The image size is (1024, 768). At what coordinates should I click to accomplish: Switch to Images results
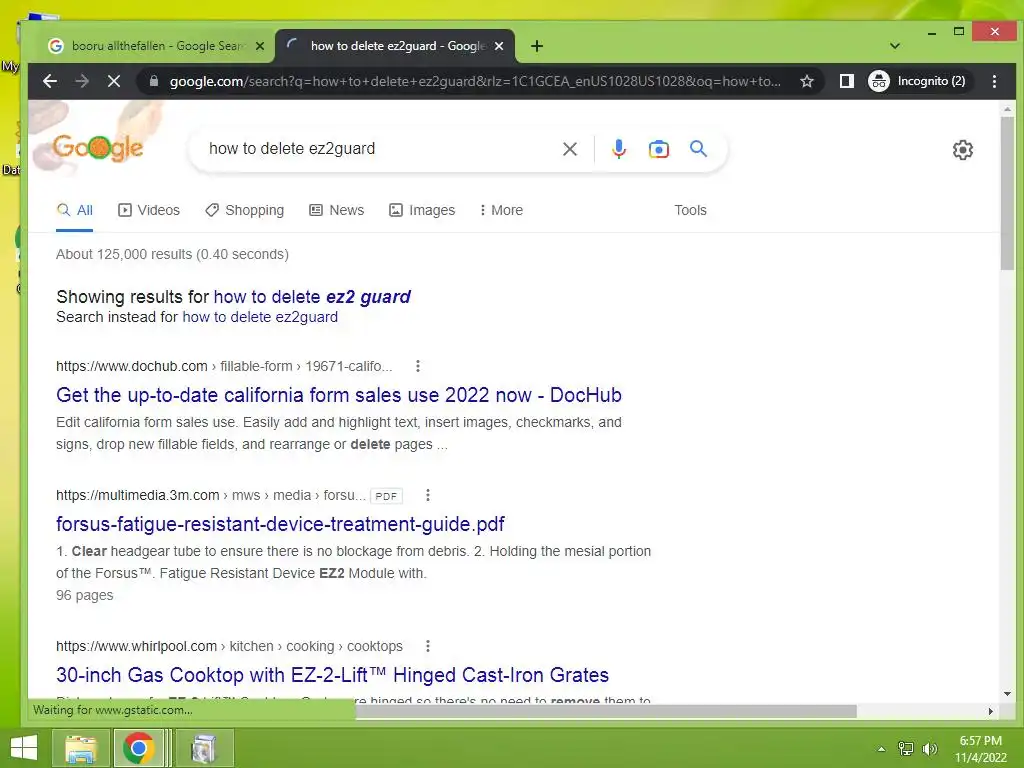(422, 210)
